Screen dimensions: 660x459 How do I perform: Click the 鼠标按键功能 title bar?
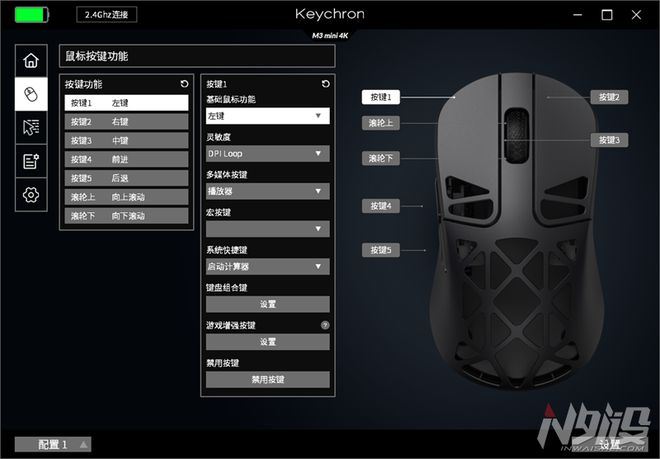point(197,56)
